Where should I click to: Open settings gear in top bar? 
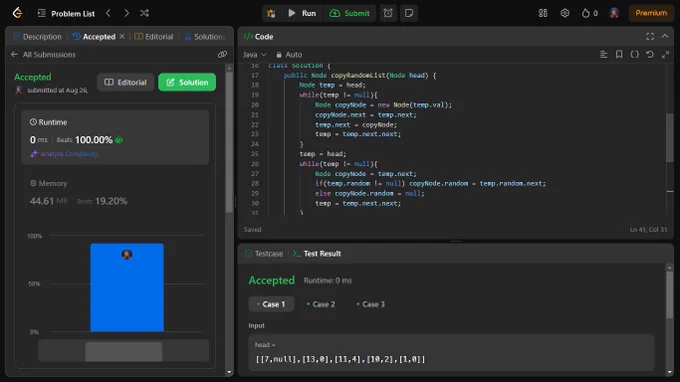565,13
